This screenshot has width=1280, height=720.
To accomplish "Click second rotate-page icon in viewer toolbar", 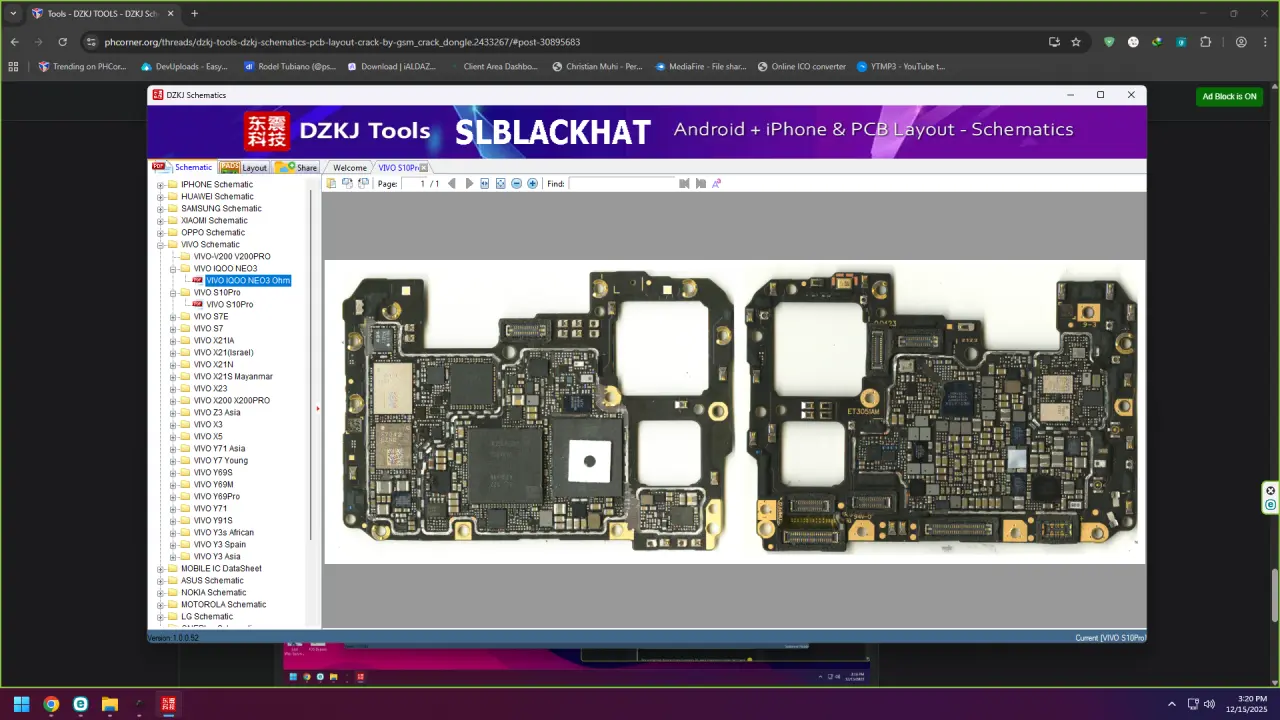I will [x=348, y=184].
